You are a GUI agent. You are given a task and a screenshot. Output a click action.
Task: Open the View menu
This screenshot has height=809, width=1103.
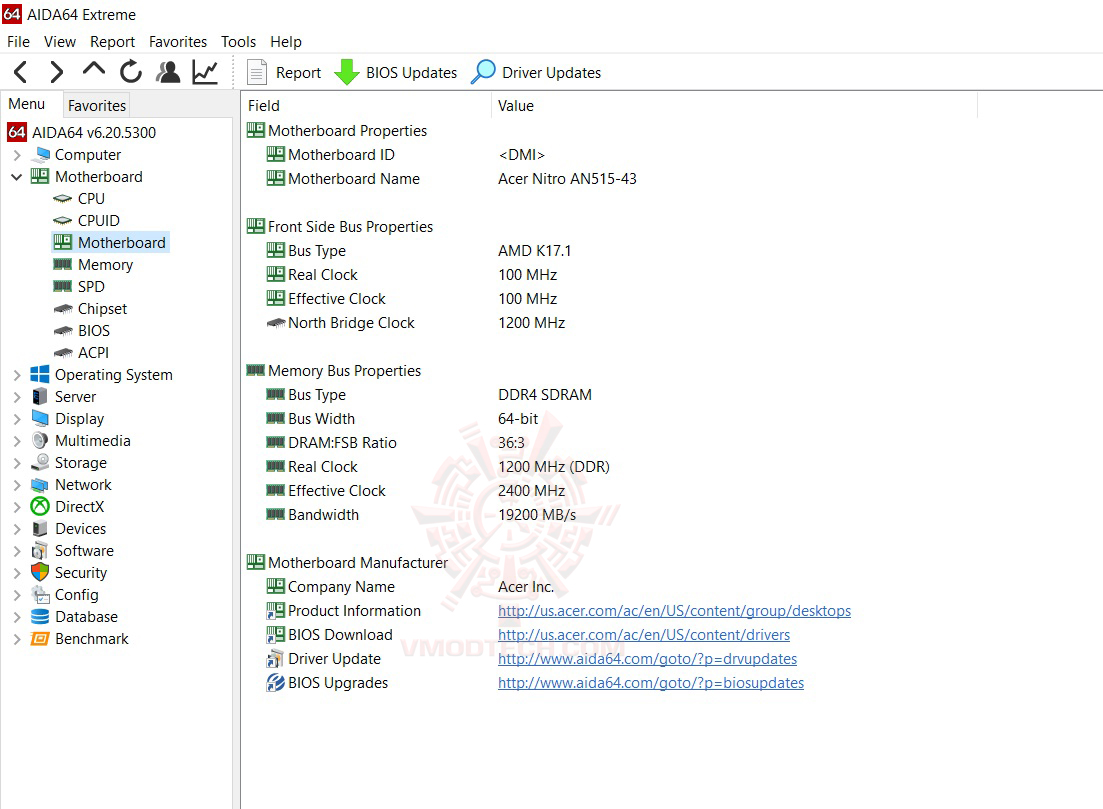coord(60,42)
